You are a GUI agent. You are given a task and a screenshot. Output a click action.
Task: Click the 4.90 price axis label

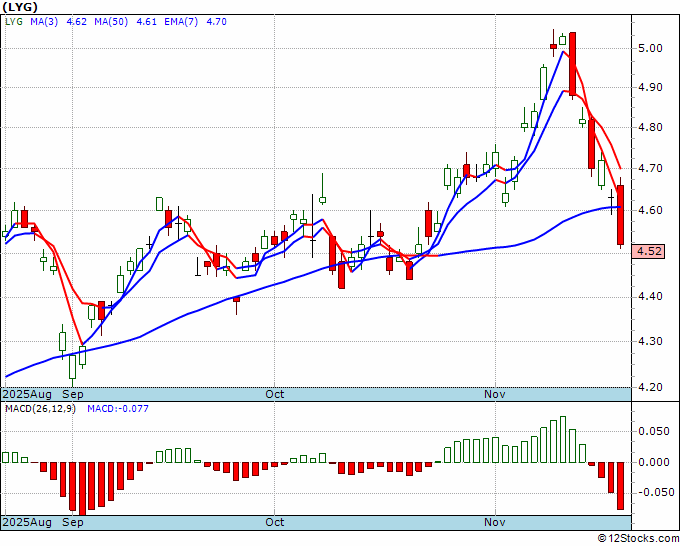click(650, 88)
